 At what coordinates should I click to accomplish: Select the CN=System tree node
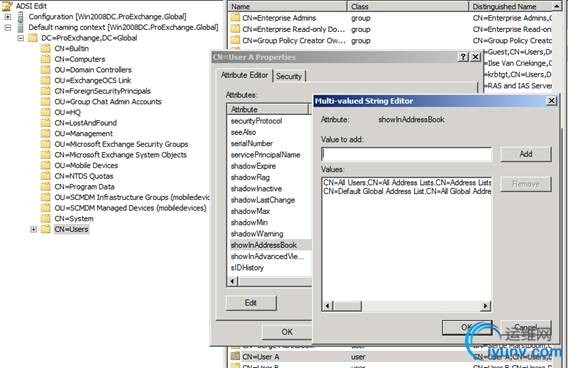(74, 218)
